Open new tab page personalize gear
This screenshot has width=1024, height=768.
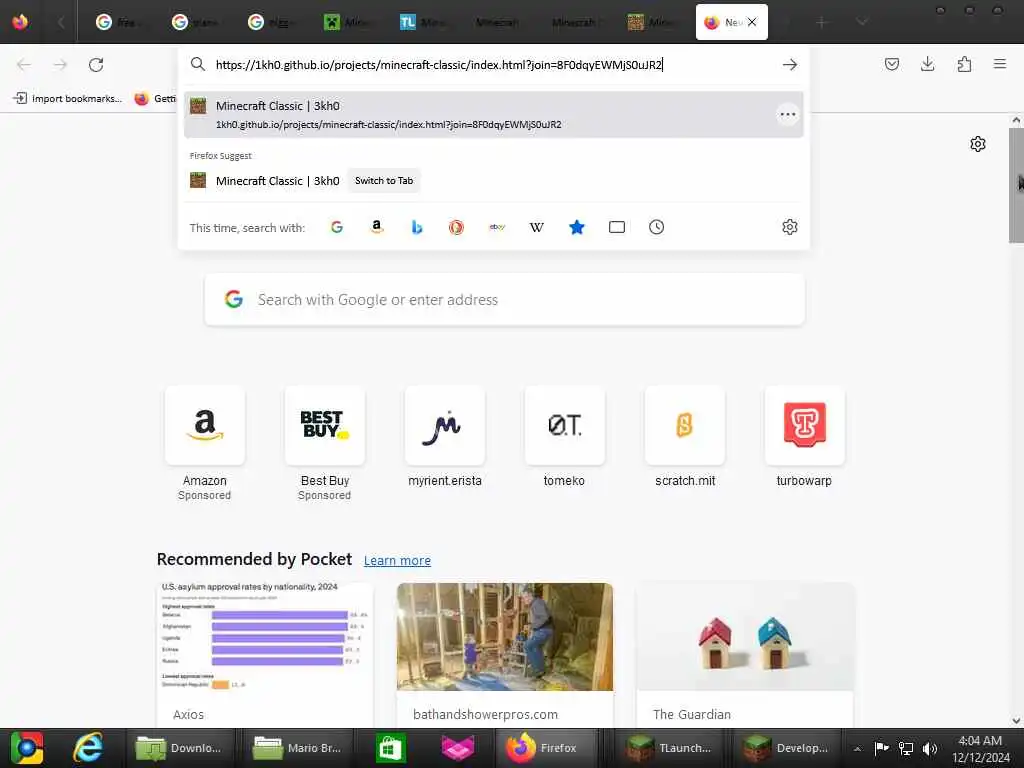tap(978, 144)
